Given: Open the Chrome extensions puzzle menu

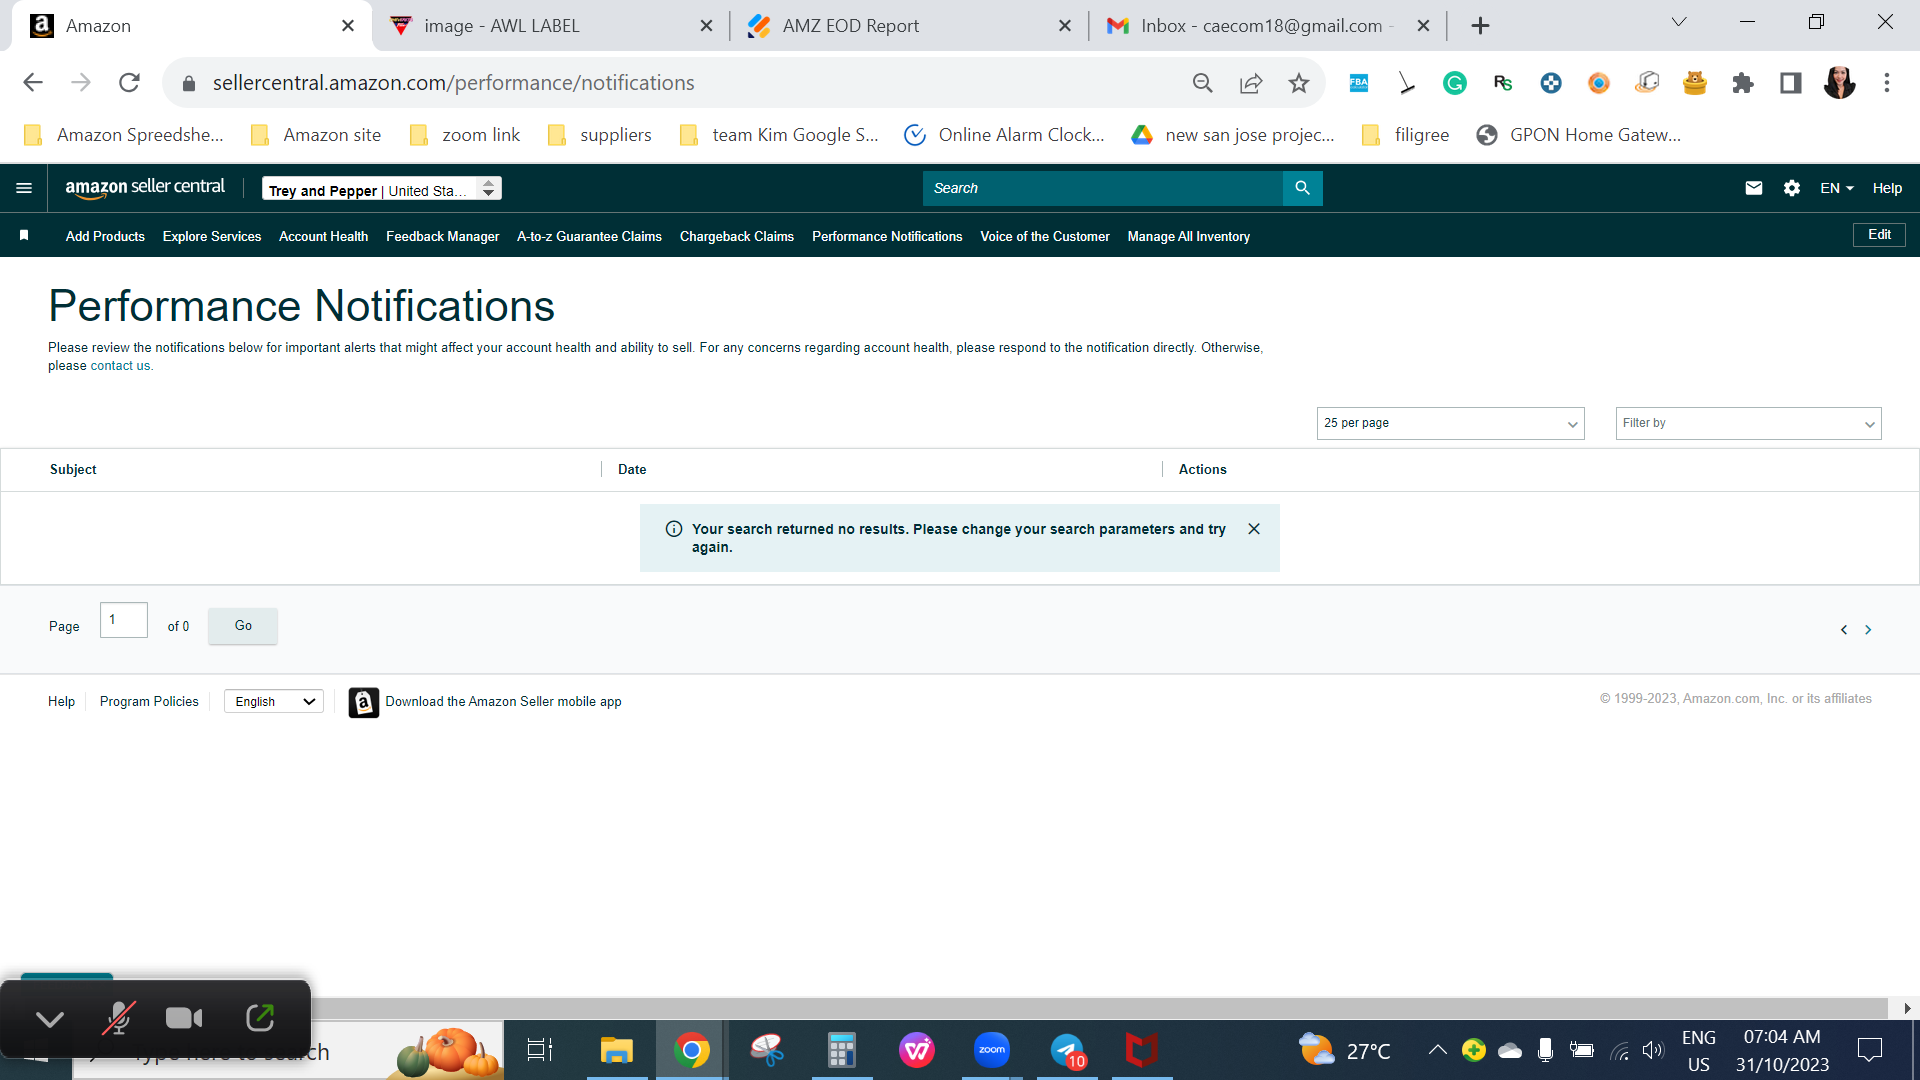Looking at the screenshot, I should [x=1743, y=83].
